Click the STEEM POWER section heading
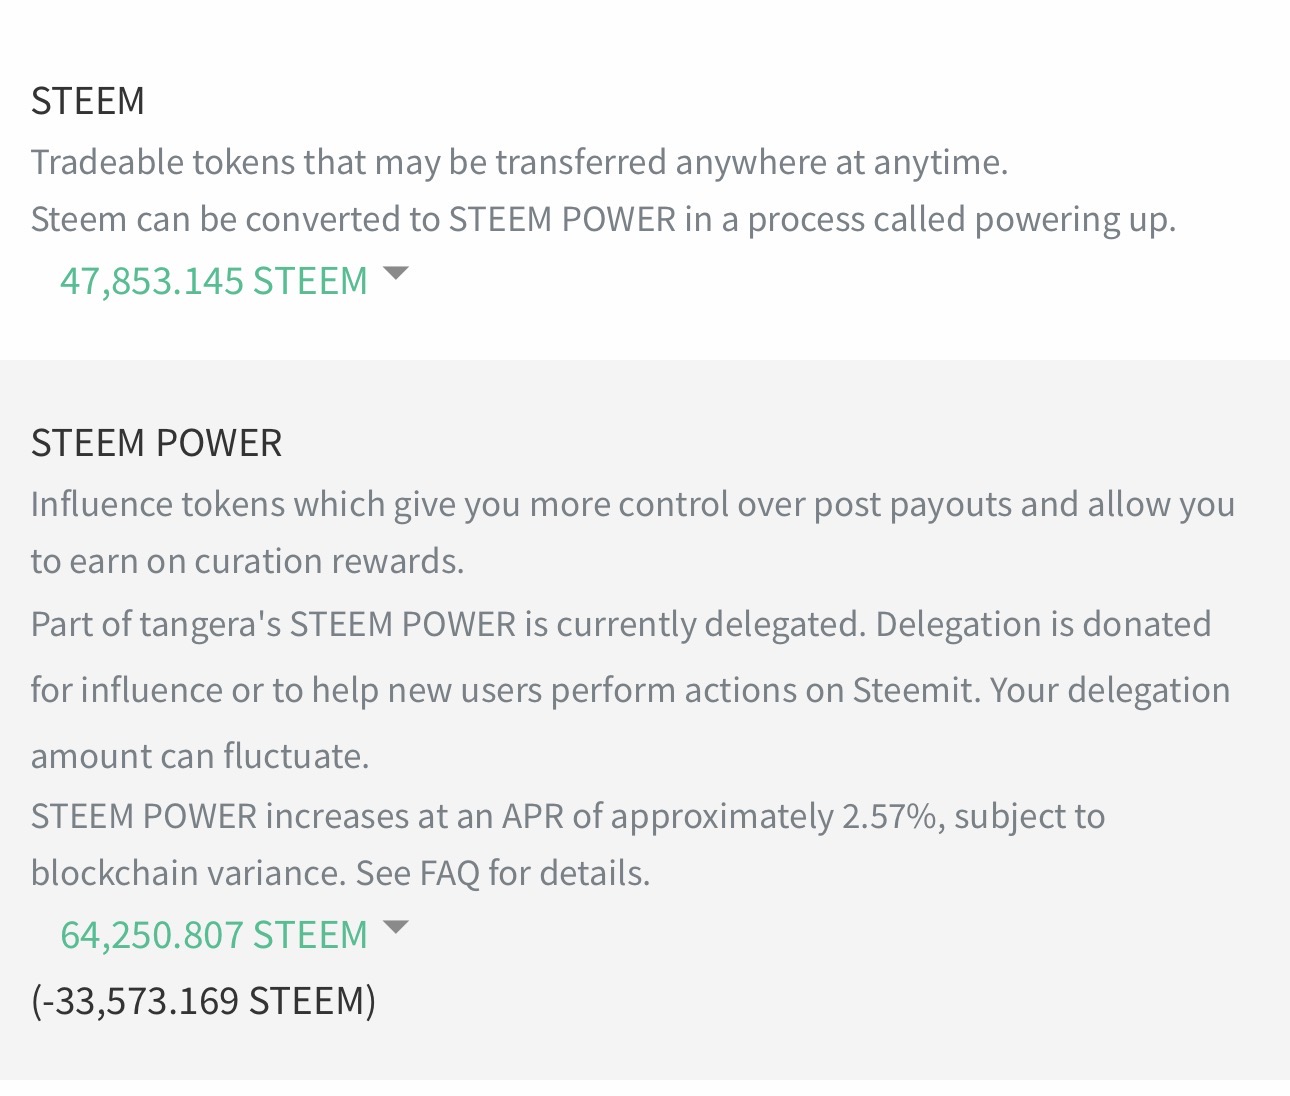 [x=156, y=443]
